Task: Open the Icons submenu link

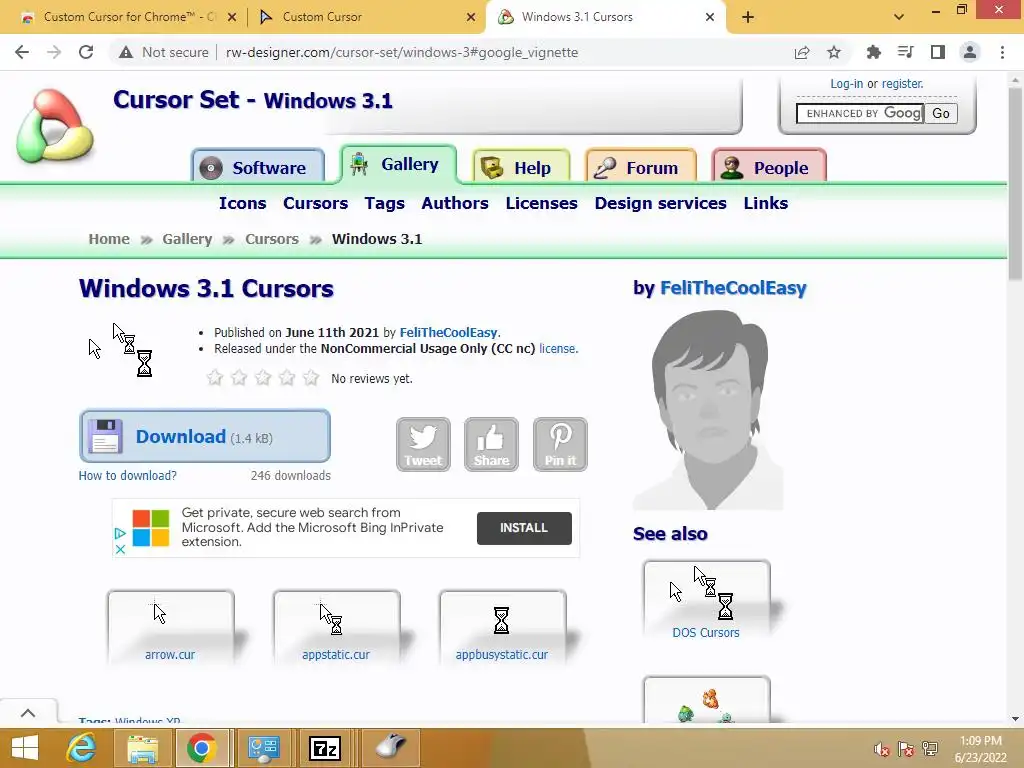Action: (x=242, y=203)
